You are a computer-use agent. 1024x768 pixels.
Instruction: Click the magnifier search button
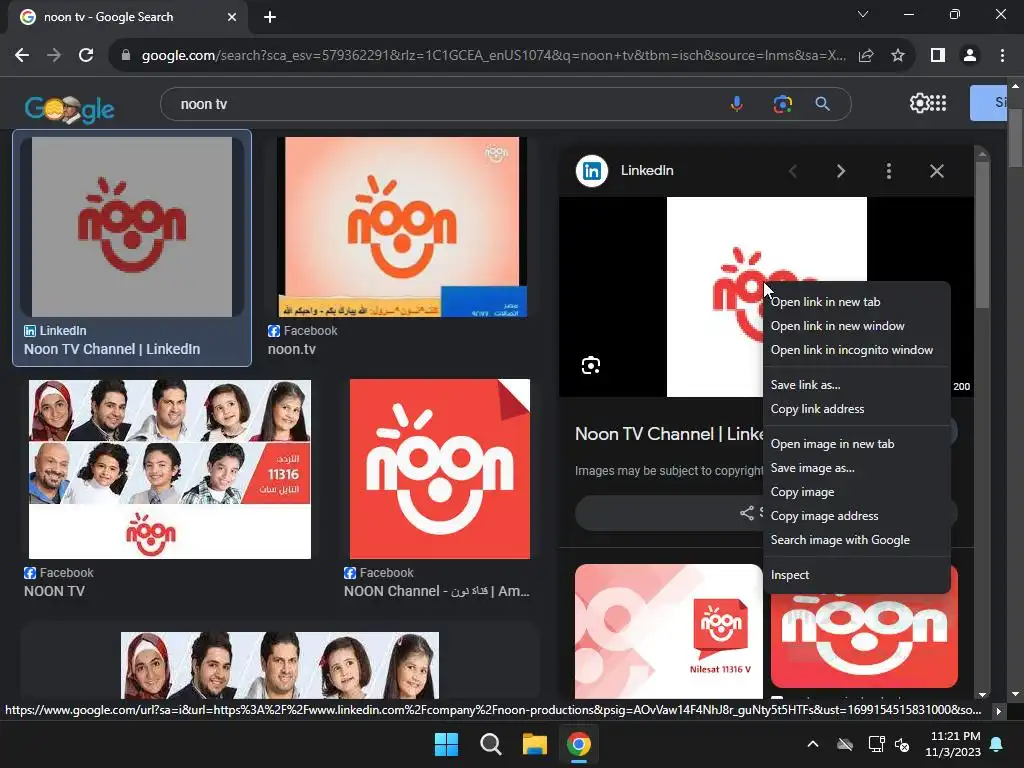click(823, 104)
